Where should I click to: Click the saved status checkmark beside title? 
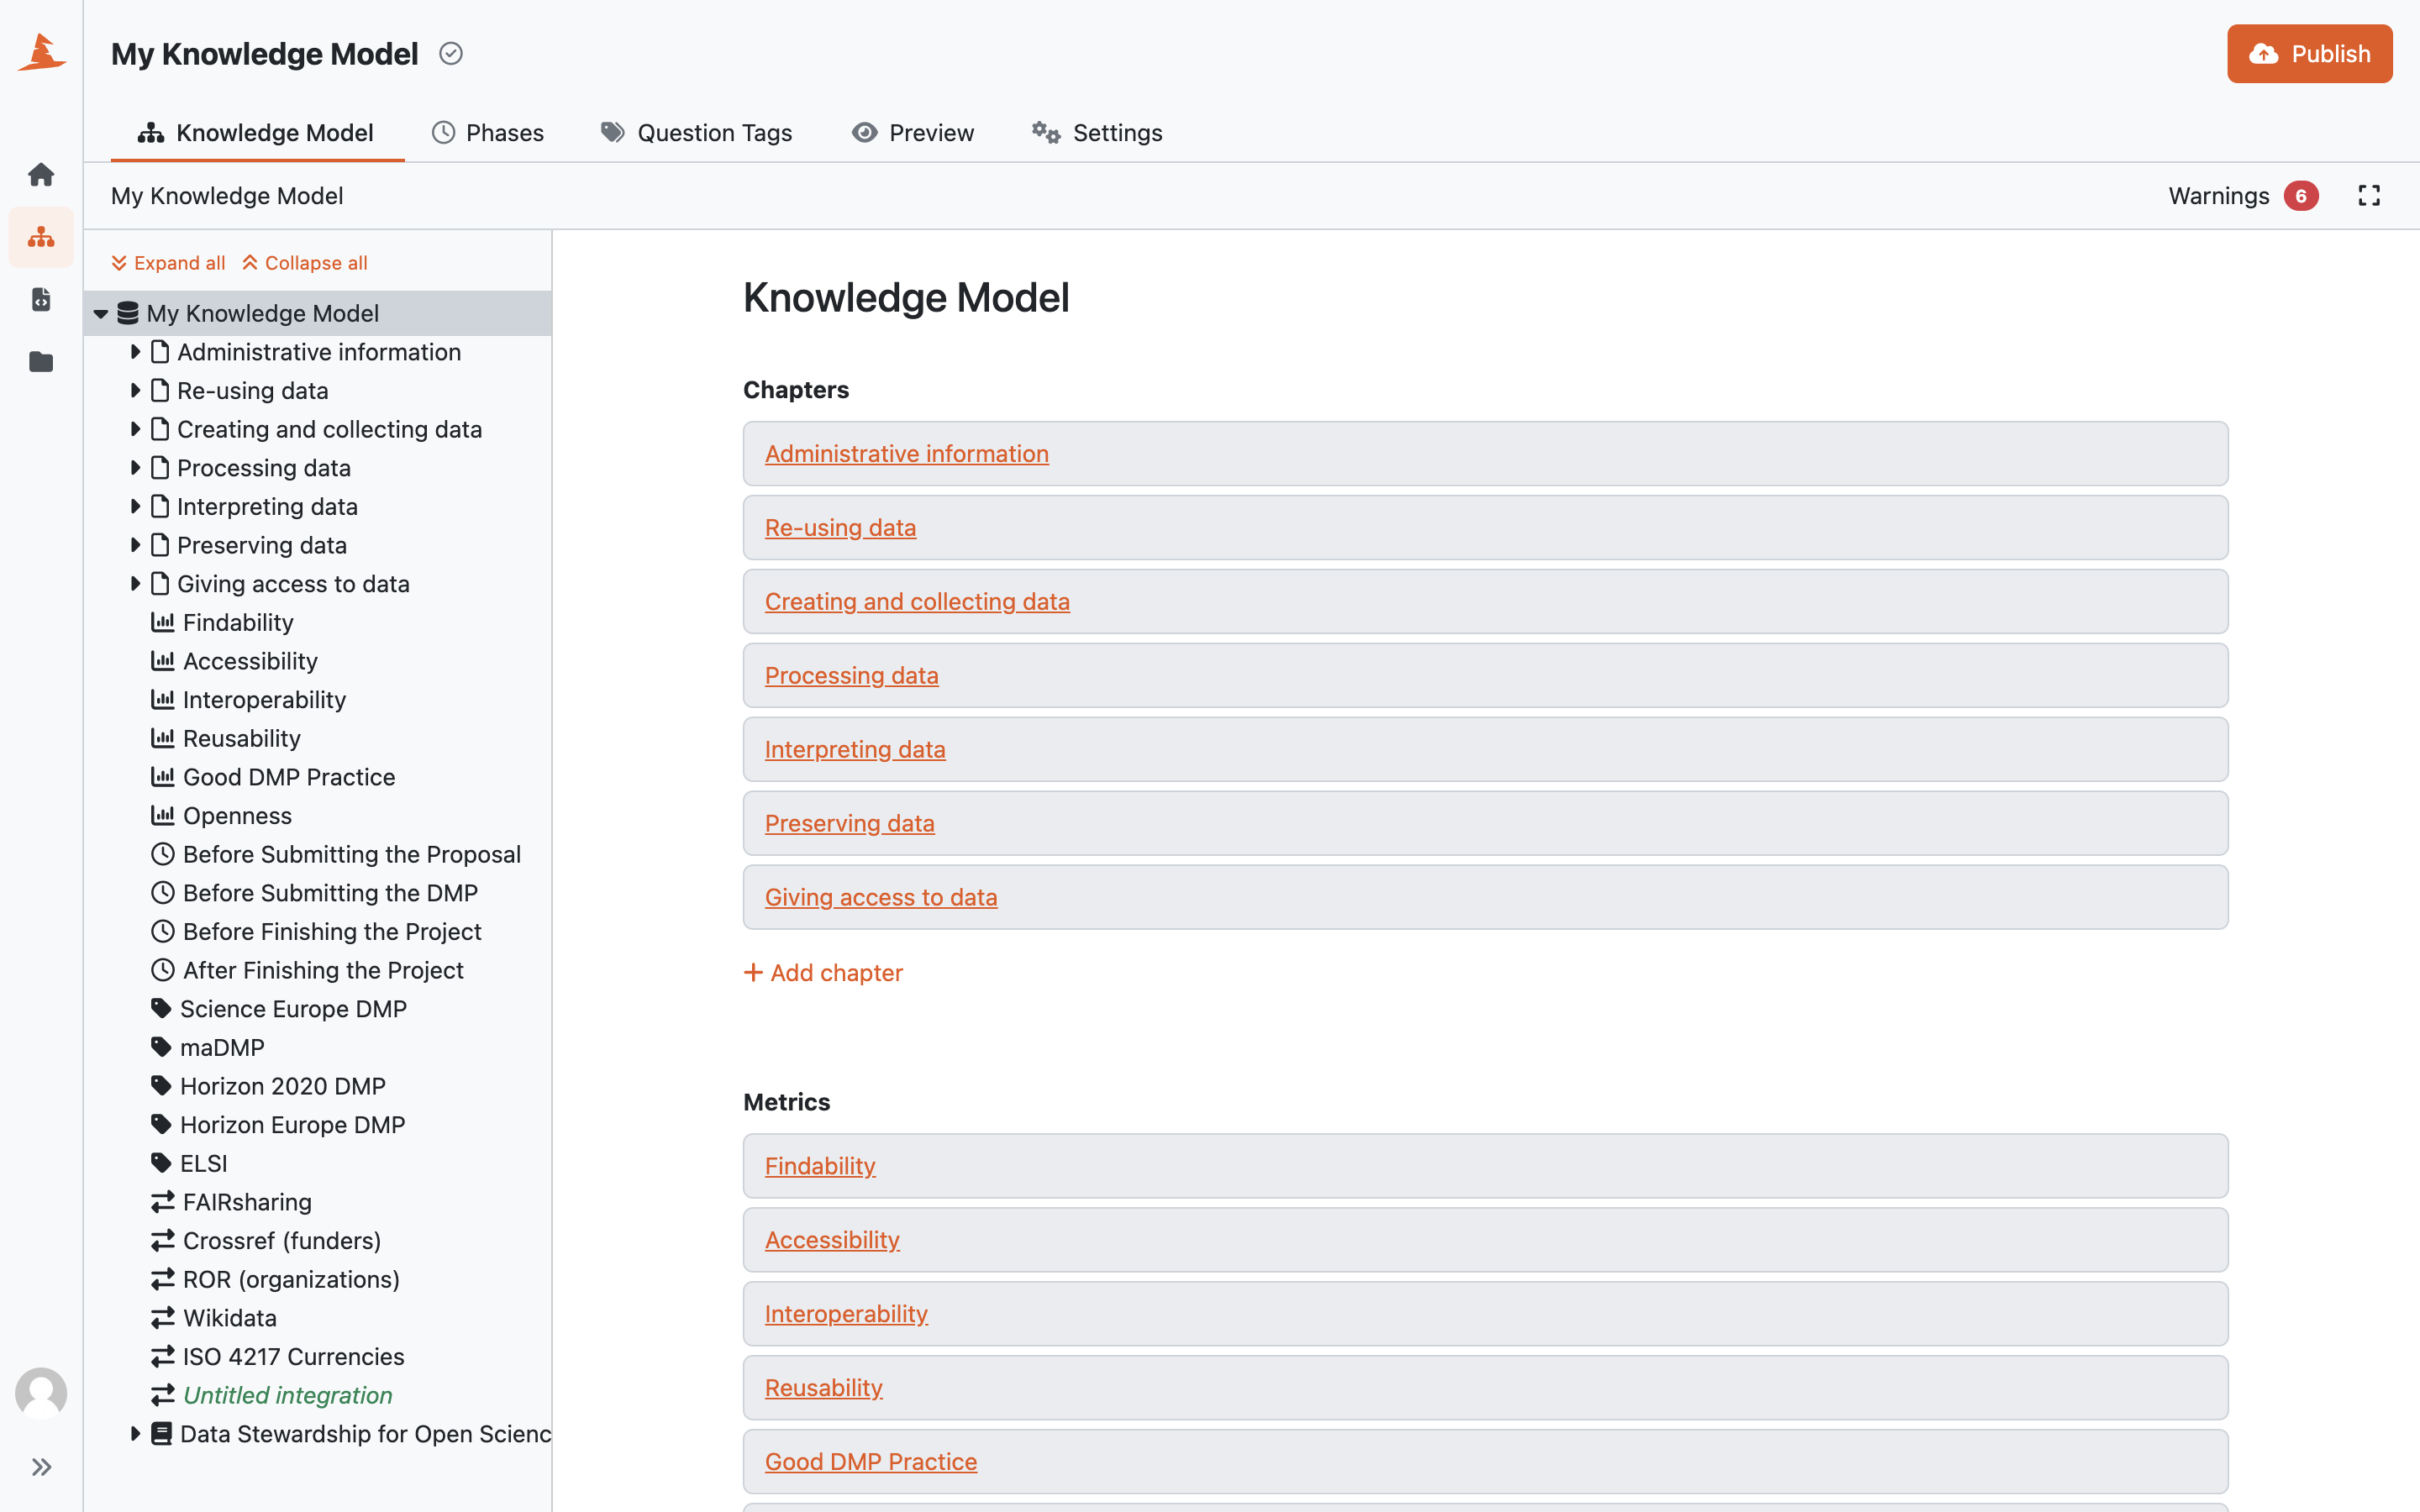point(451,54)
